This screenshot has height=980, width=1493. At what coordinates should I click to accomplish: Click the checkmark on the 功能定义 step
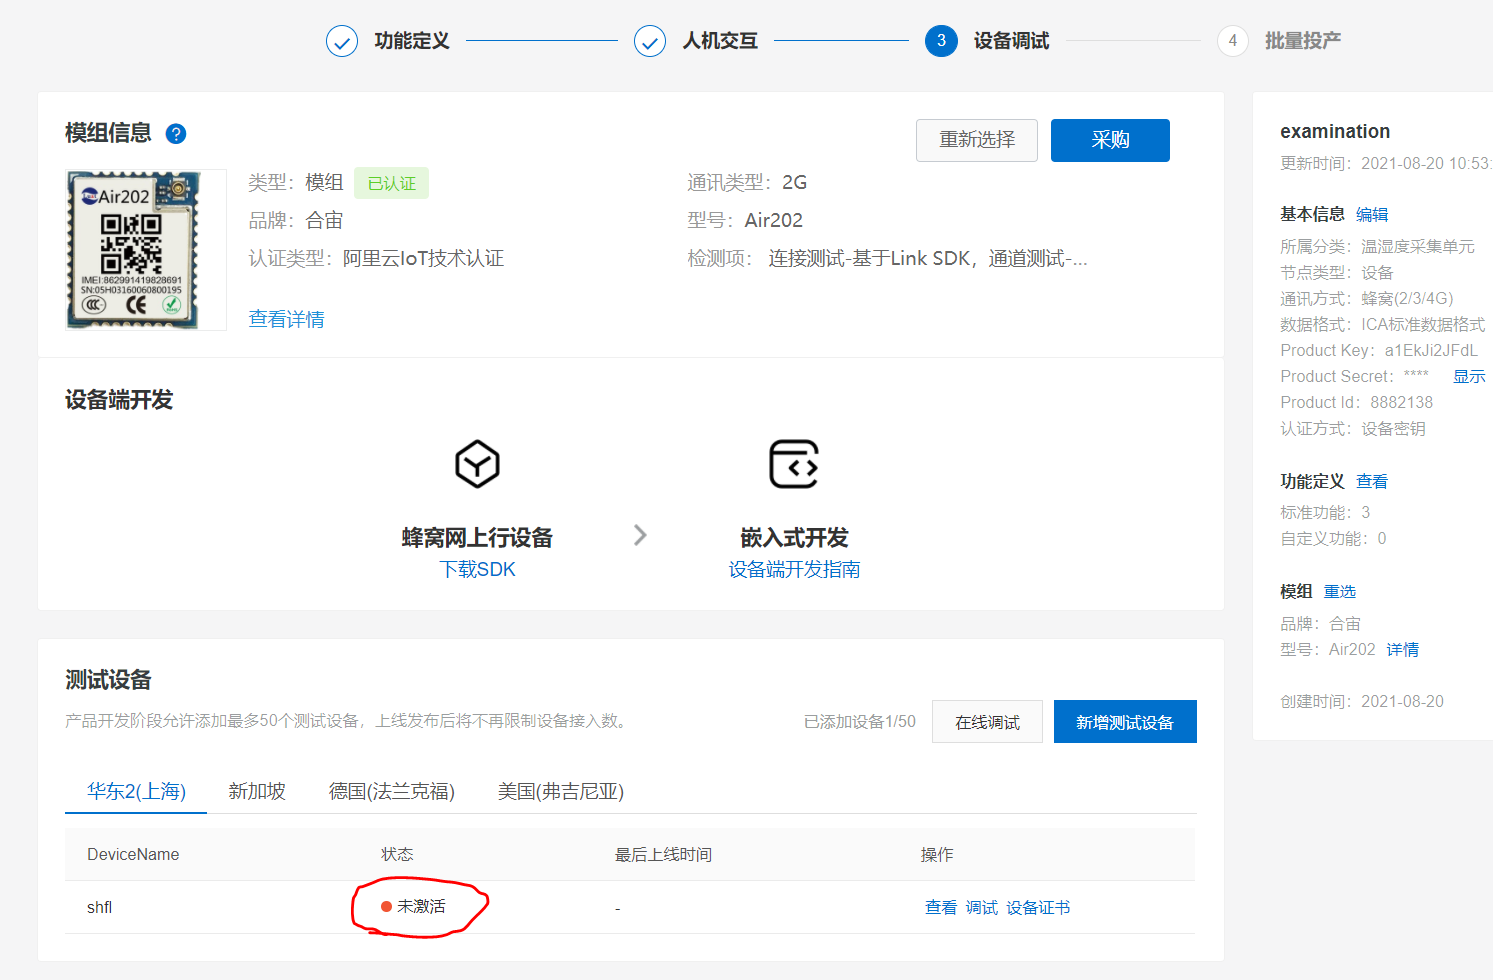pyautogui.click(x=341, y=40)
